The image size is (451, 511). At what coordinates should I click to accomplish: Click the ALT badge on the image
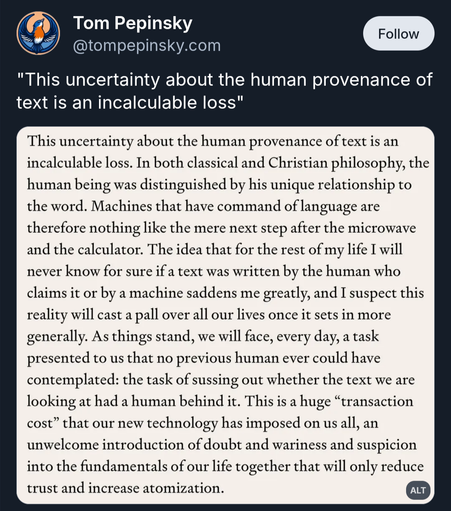(x=418, y=490)
